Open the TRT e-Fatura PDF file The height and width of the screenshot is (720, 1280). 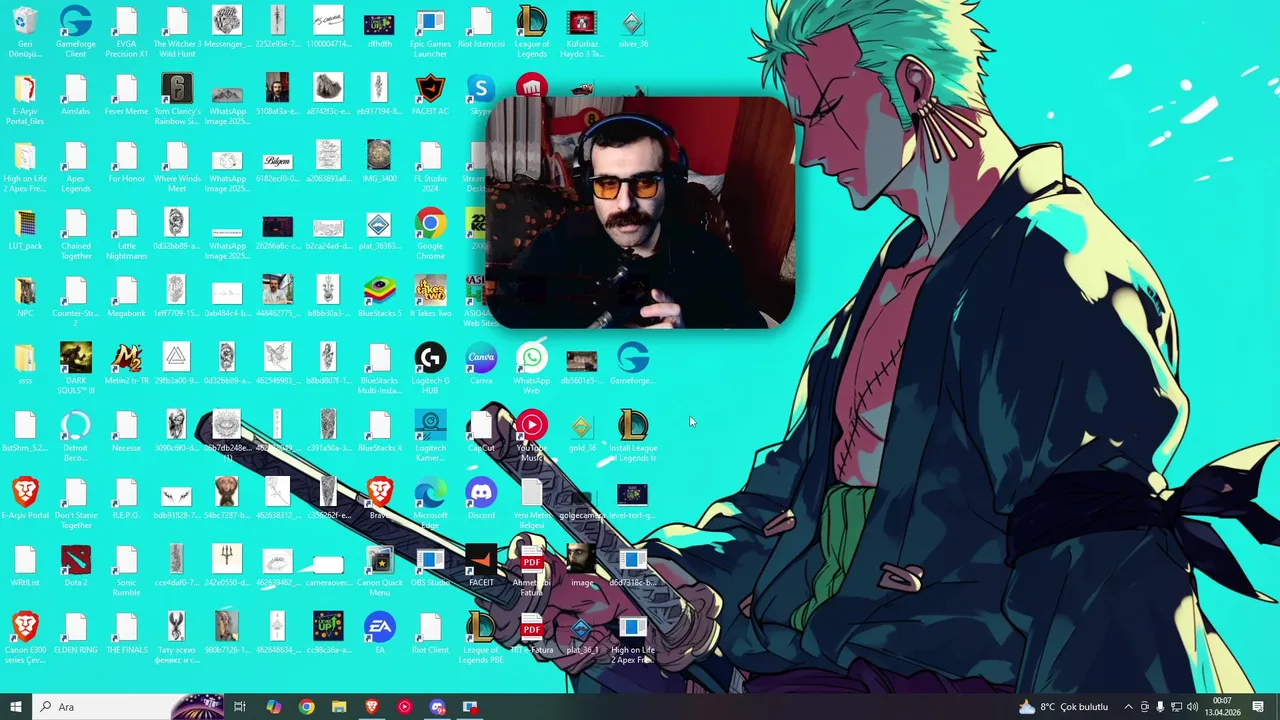[531, 631]
